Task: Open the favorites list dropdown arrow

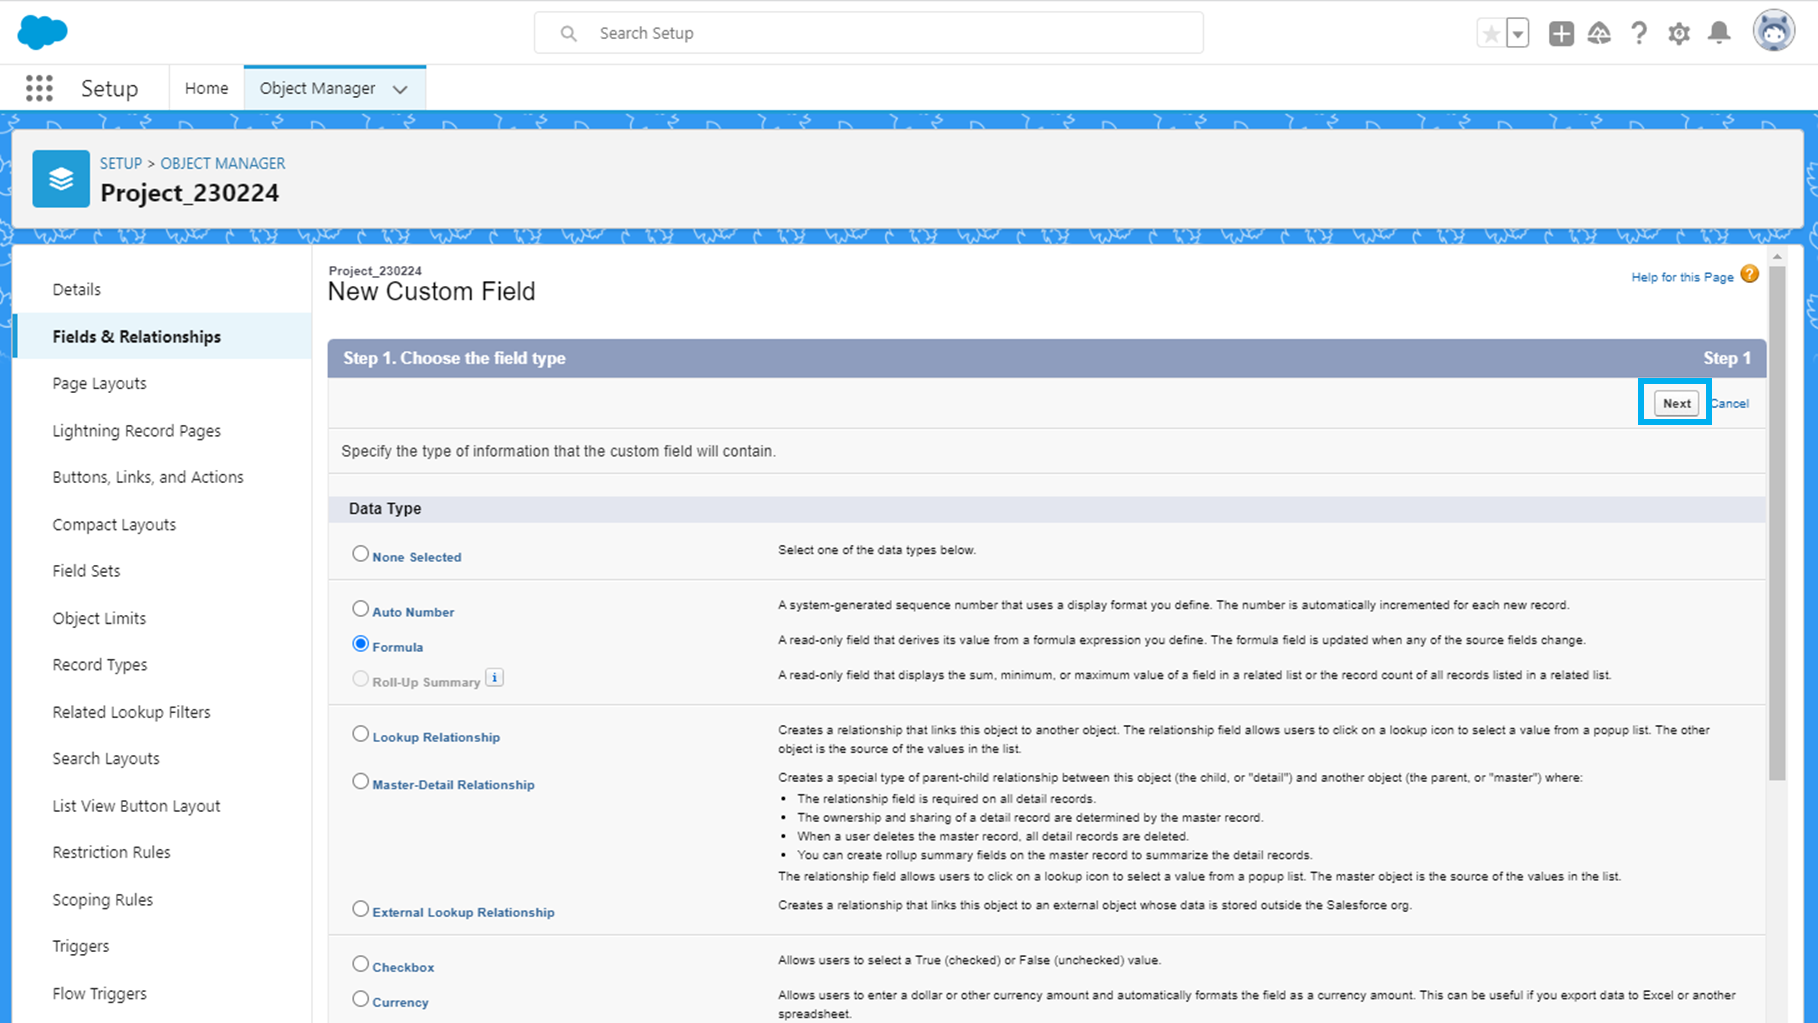Action: 1517,33
